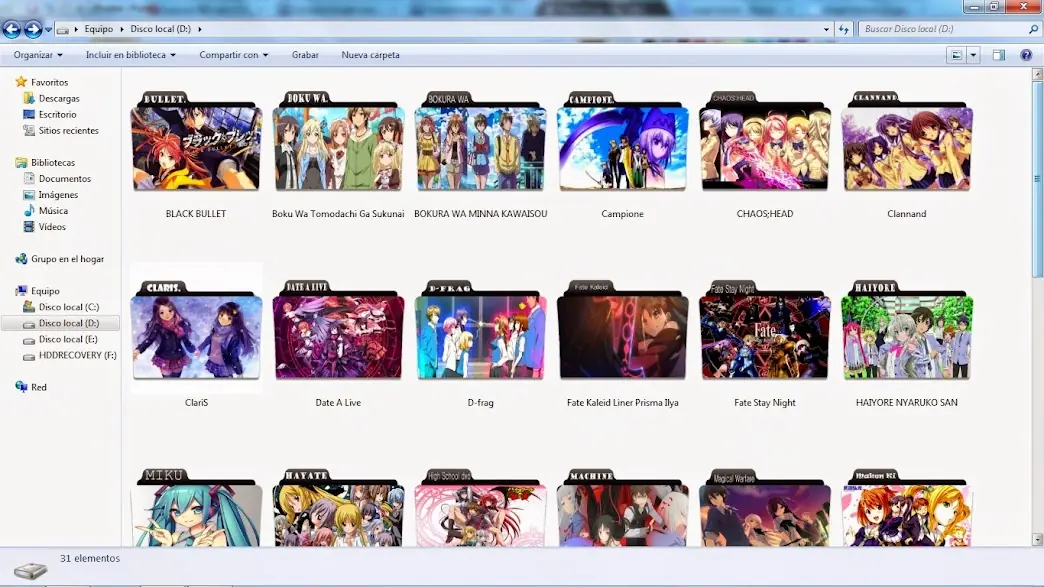Select the MACHINE folder thumbnail
Viewport: 1044px width, 587px height.
point(623,507)
